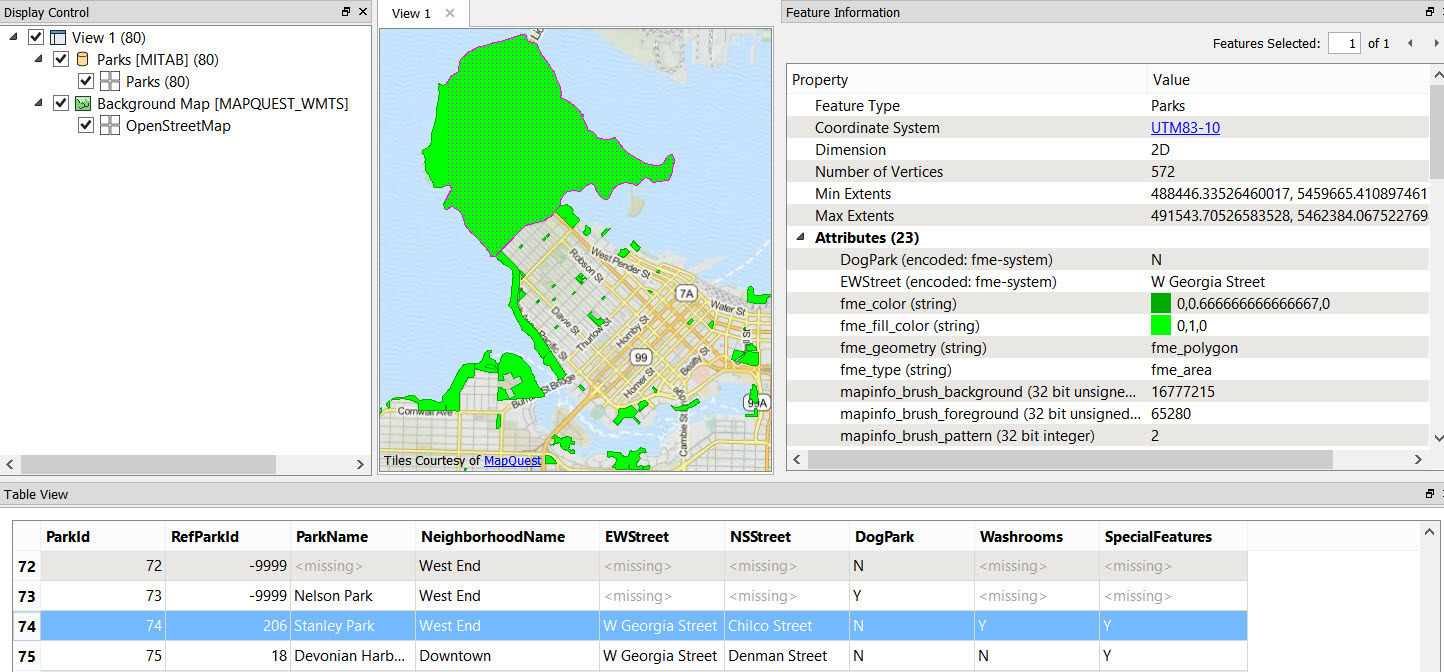Toggle the Background Map [MAPQUEST_WMTS] checkbox
This screenshot has height=672, width=1444.
pos(60,104)
